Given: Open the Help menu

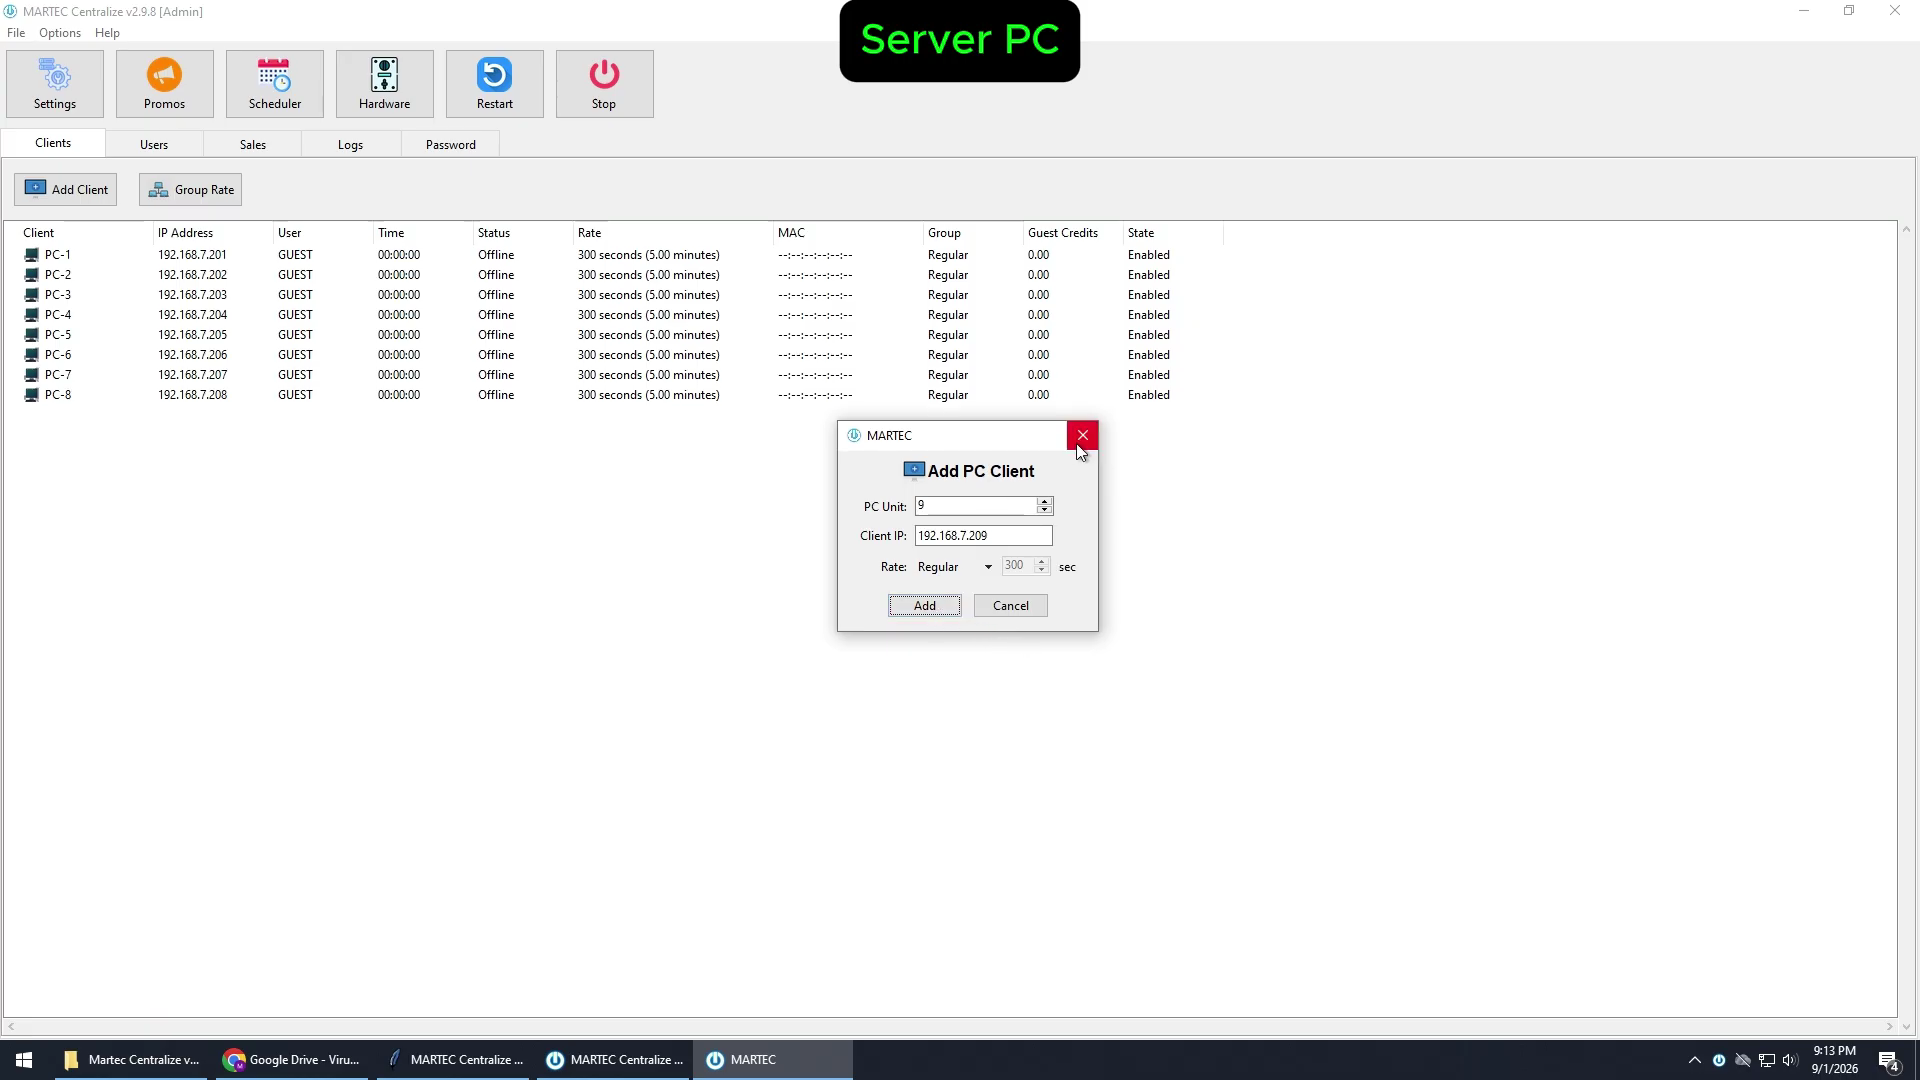Looking at the screenshot, I should 107,33.
